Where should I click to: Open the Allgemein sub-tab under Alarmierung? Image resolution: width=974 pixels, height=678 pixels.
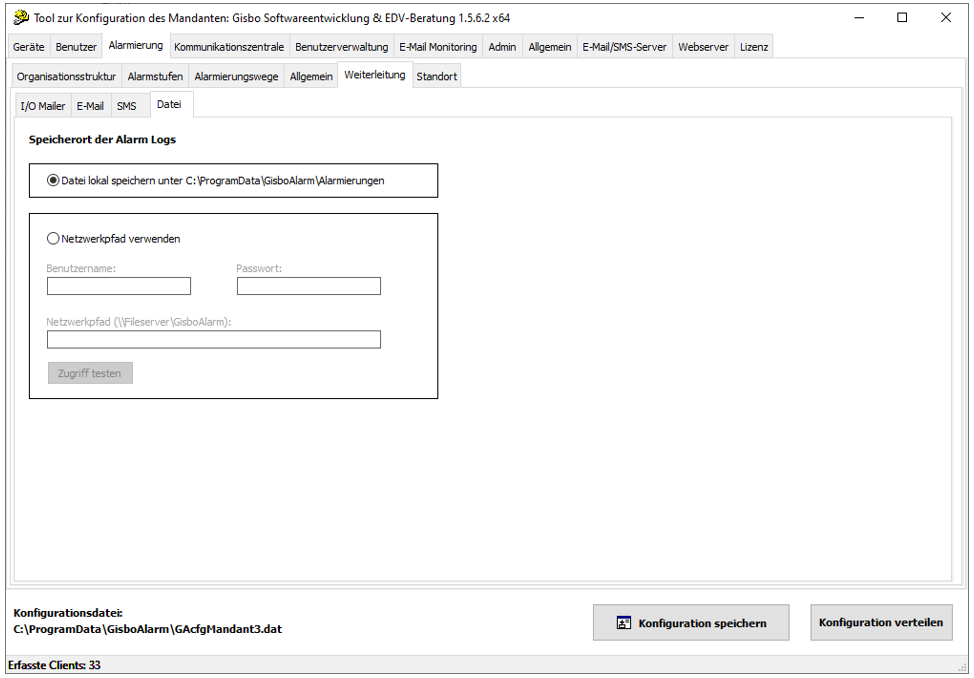pyautogui.click(x=311, y=76)
